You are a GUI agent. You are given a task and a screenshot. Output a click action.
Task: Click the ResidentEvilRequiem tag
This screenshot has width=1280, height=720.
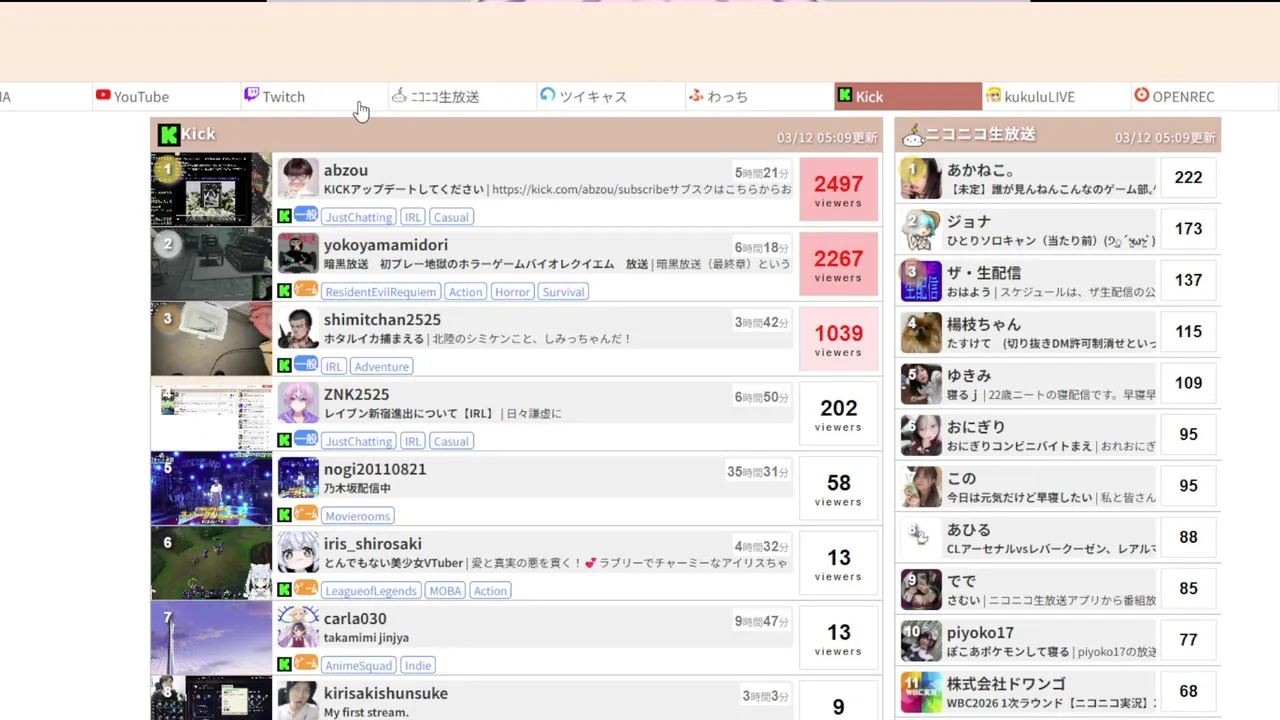381,292
